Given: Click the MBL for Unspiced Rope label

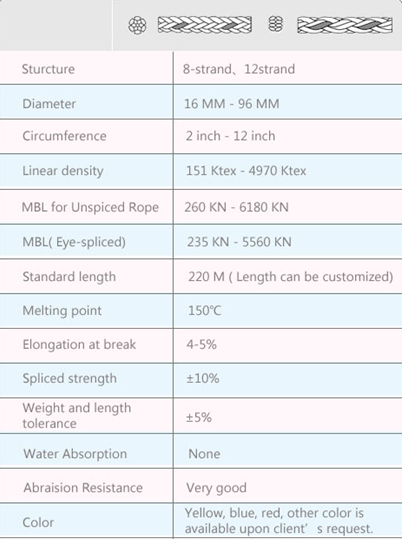Looking at the screenshot, I should click(90, 207).
